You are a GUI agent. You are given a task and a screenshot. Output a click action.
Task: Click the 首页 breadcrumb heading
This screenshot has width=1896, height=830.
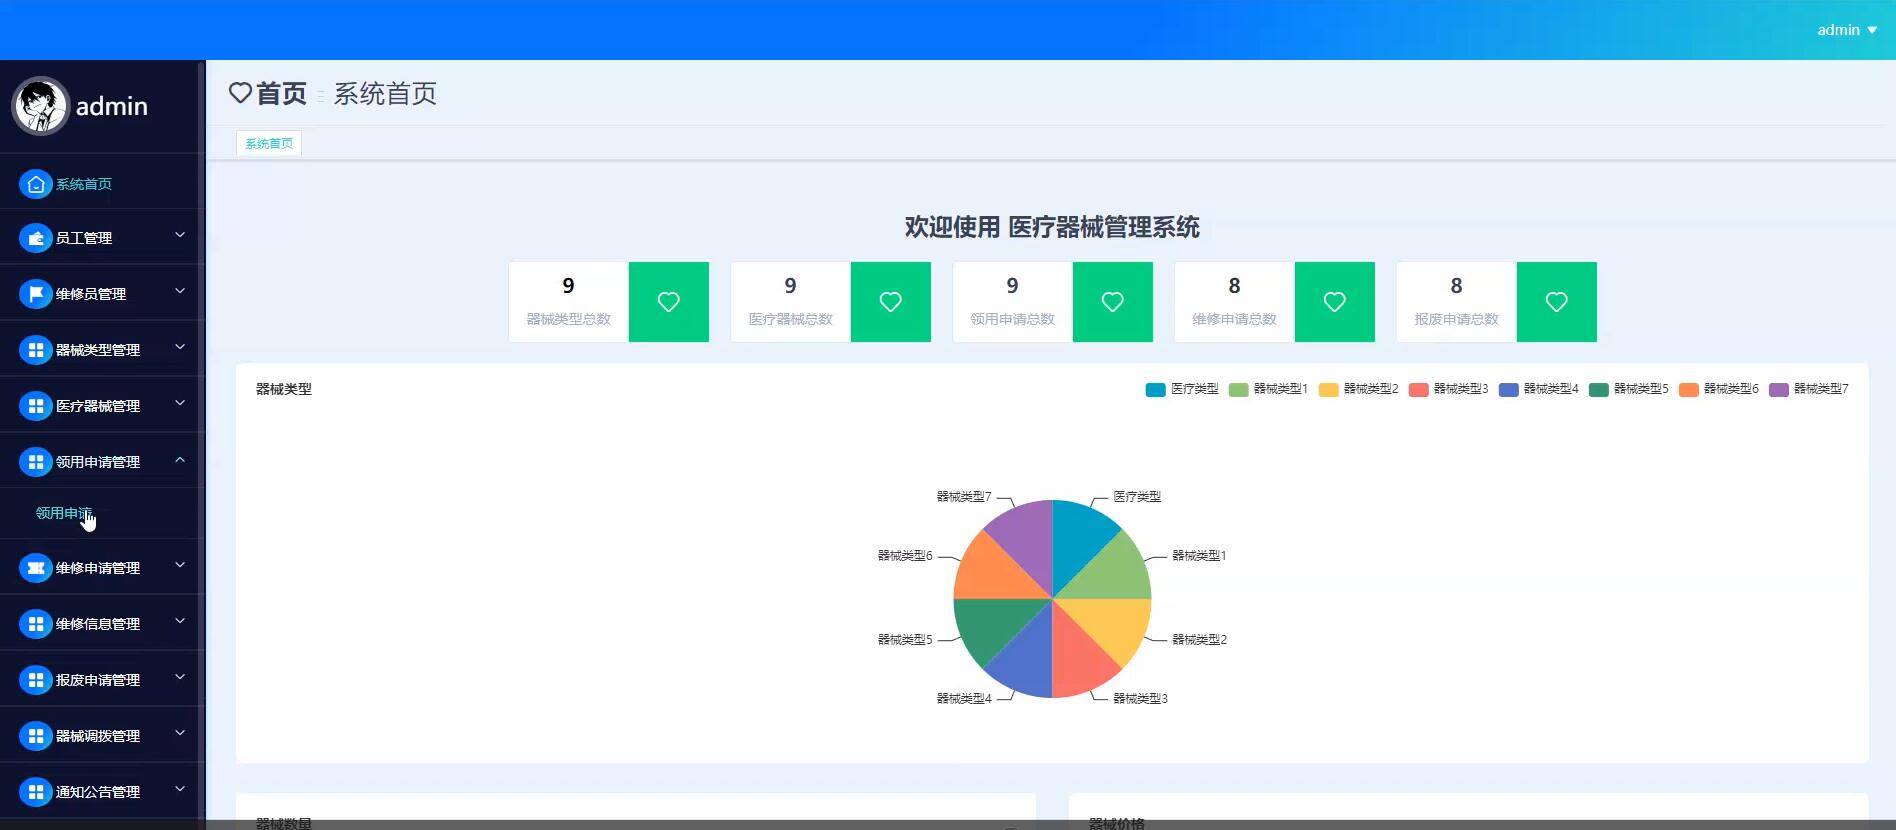point(281,93)
